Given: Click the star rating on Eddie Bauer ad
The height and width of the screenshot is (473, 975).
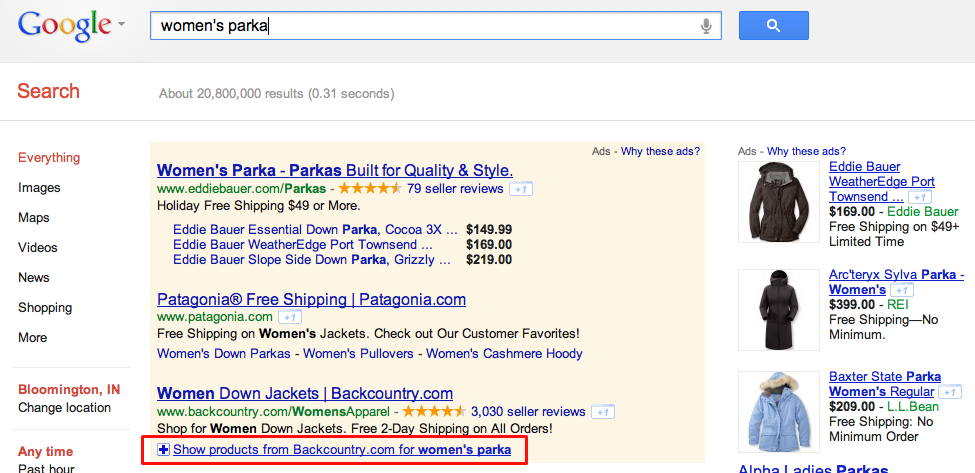Looking at the screenshot, I should coord(371,188).
